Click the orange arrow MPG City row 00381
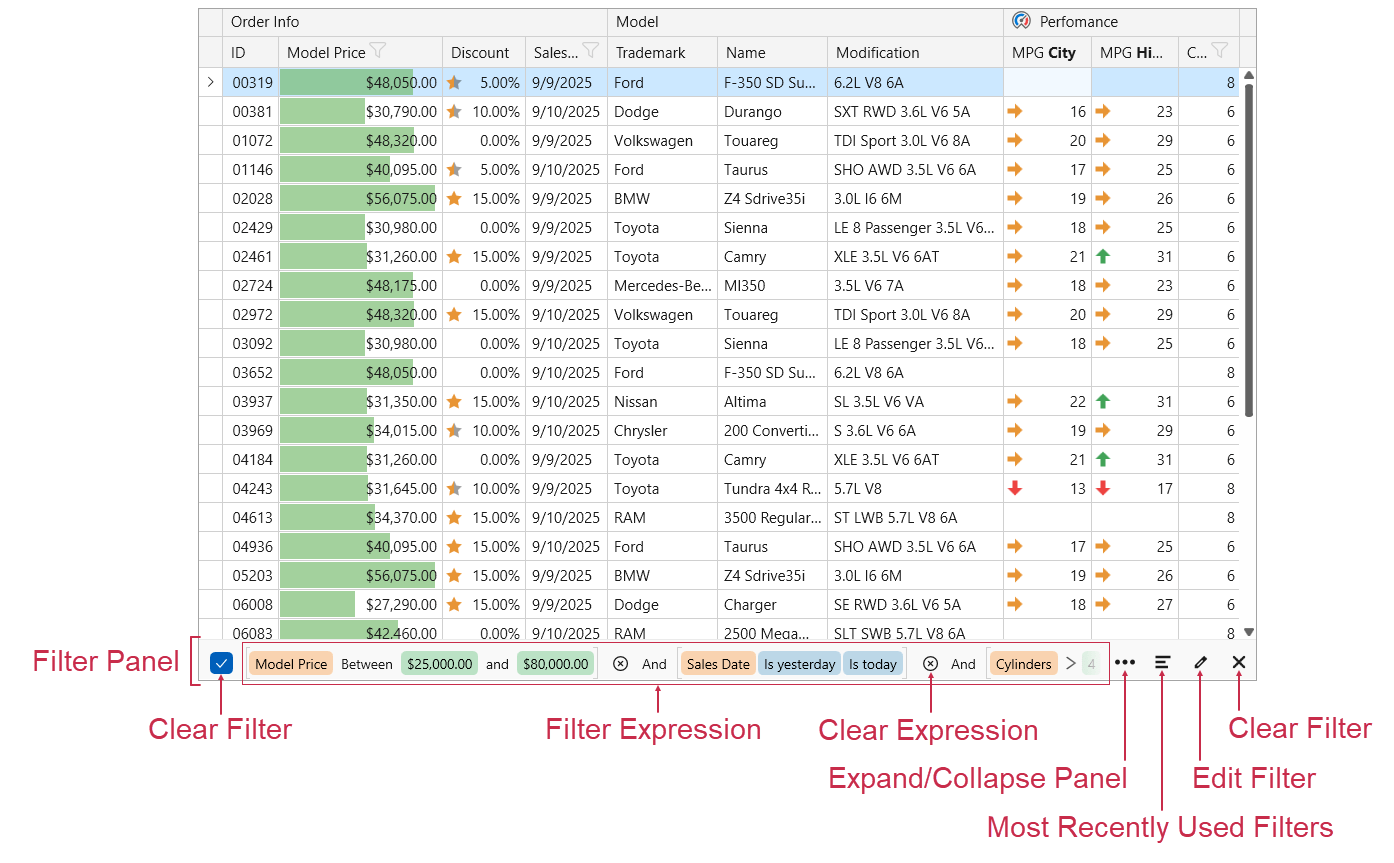The image size is (1394, 863). pyautogui.click(x=1015, y=111)
